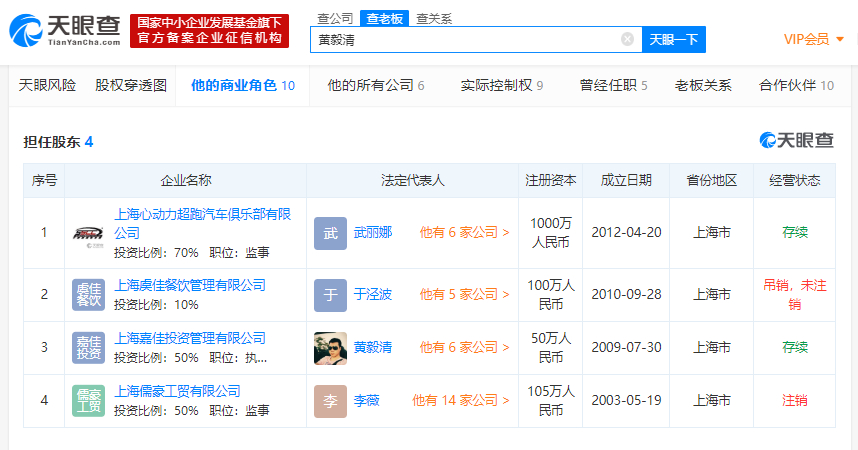Viewport: 858px width, 450px height.
Task: Open 上海心动力超跑汽车俱乐部有限公司 company link
Action: click(202, 223)
